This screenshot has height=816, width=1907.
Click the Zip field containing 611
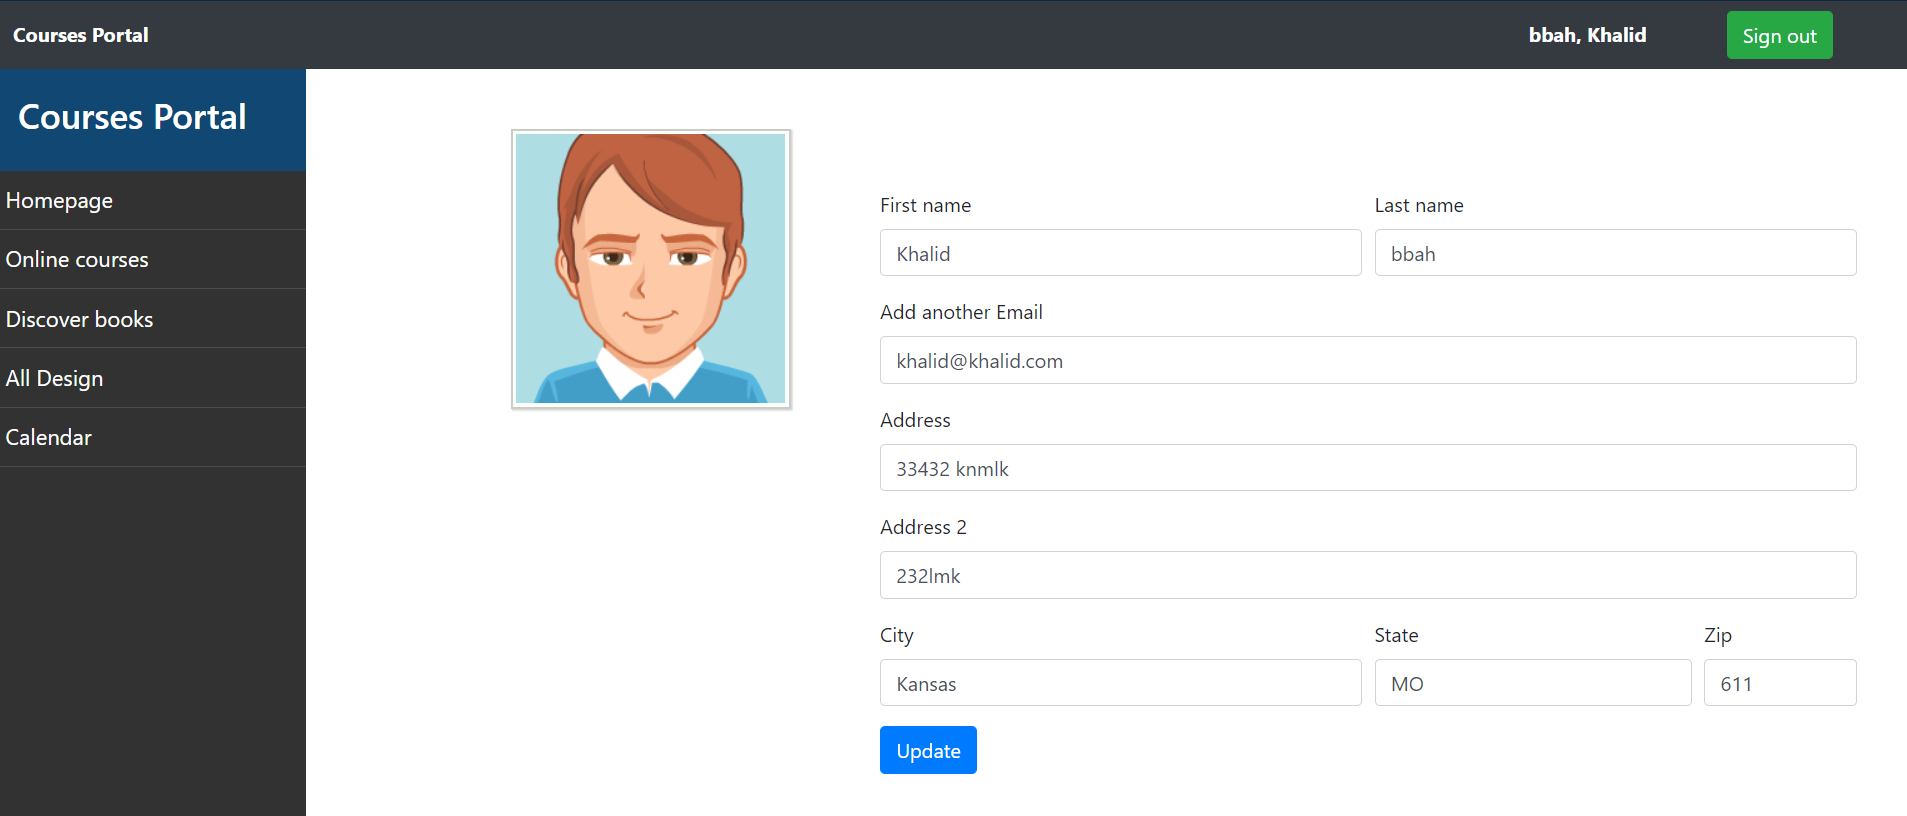(x=1780, y=683)
